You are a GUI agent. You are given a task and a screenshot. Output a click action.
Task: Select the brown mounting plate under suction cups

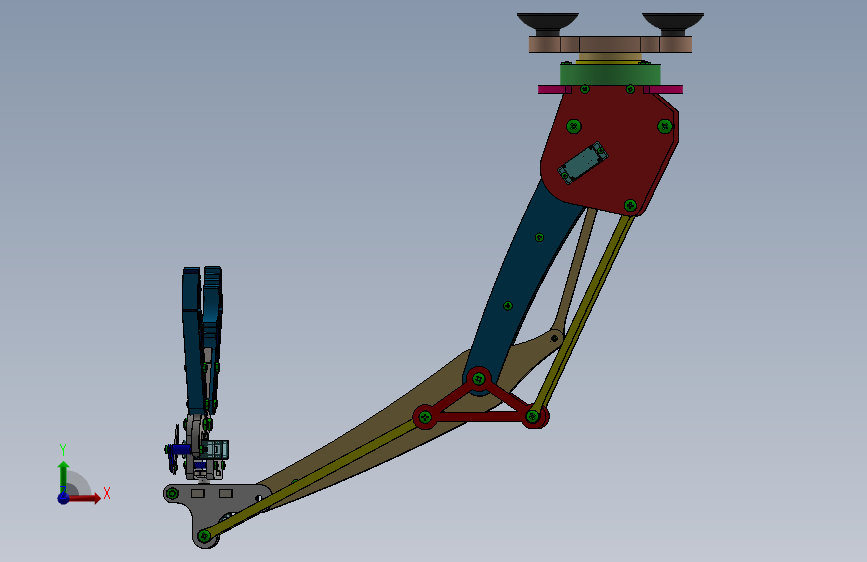pos(610,44)
